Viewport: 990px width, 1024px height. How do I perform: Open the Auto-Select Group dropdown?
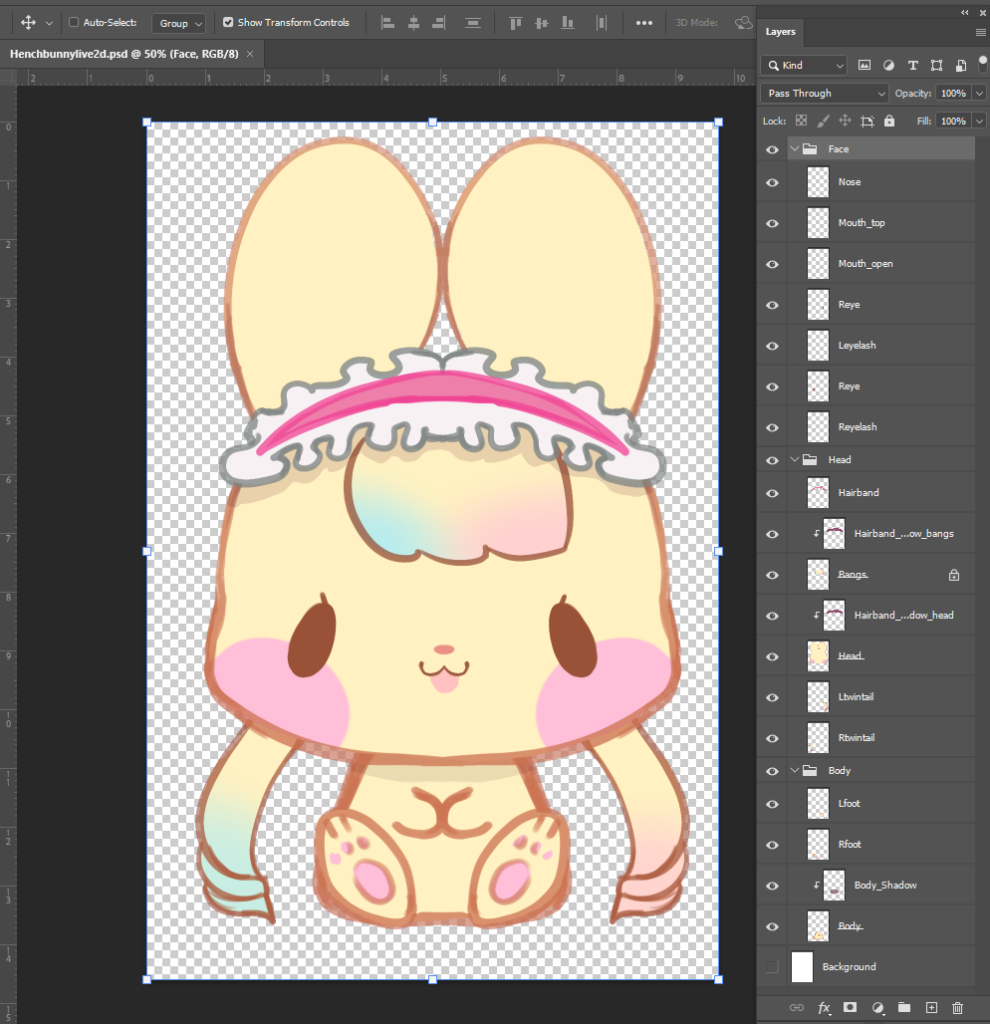coord(179,23)
